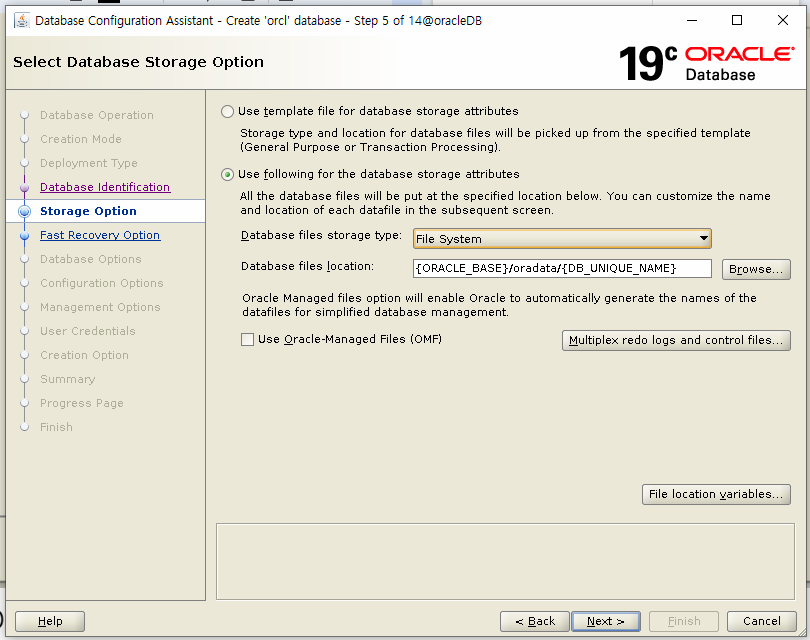
Task: Click the Storage Option step bullet icon
Action: coord(24,211)
